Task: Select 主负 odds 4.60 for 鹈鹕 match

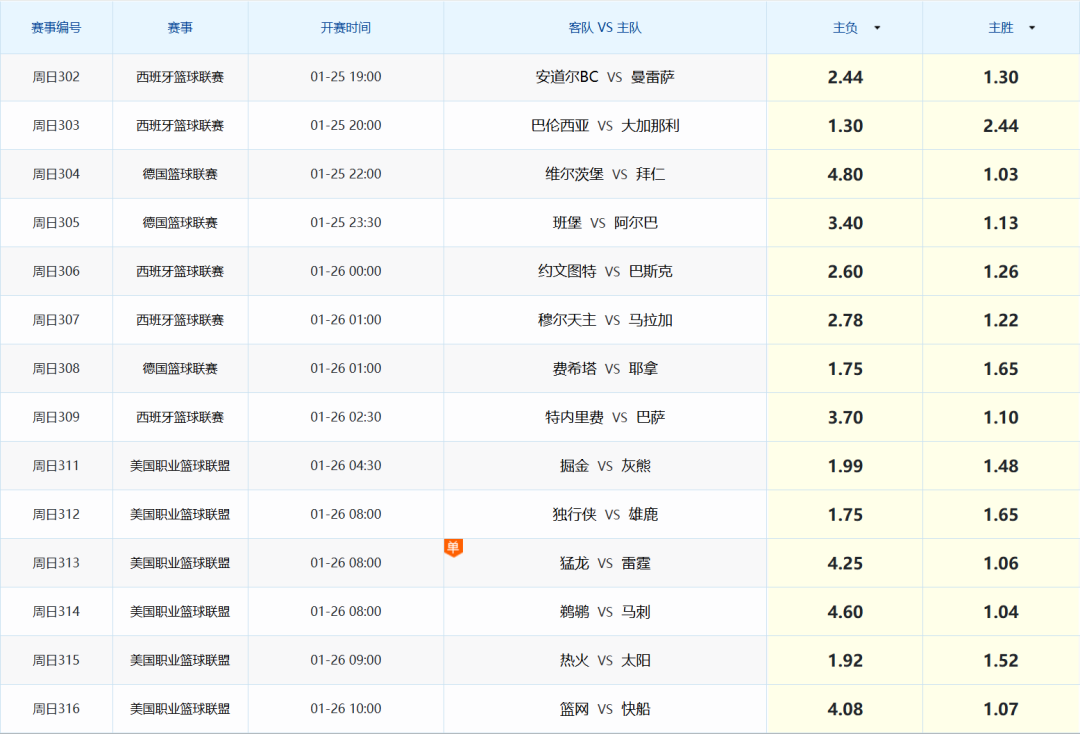Action: coord(844,611)
